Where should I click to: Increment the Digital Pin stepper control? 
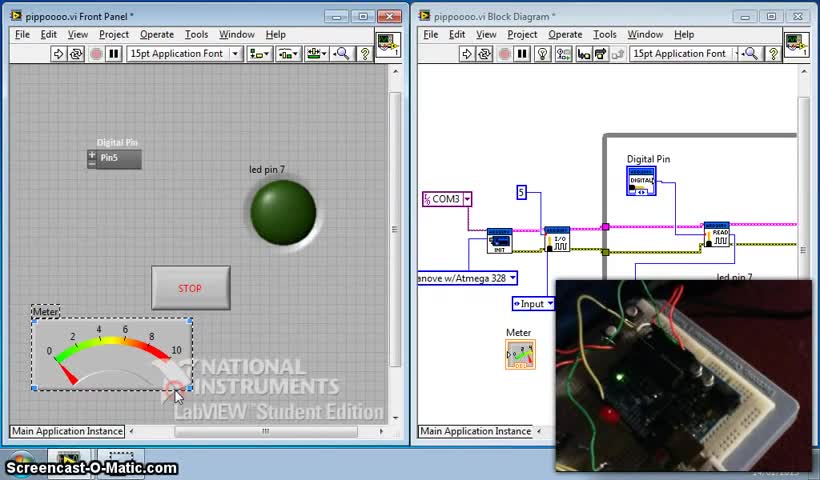click(x=92, y=155)
